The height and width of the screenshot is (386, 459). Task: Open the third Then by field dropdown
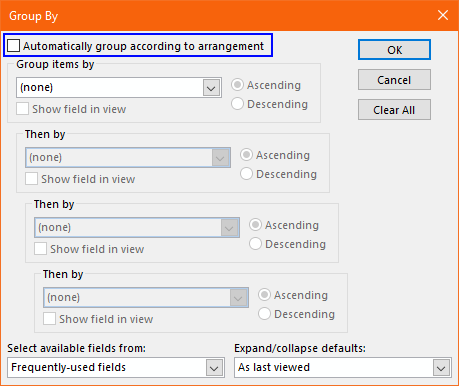pyautogui.click(x=146, y=298)
